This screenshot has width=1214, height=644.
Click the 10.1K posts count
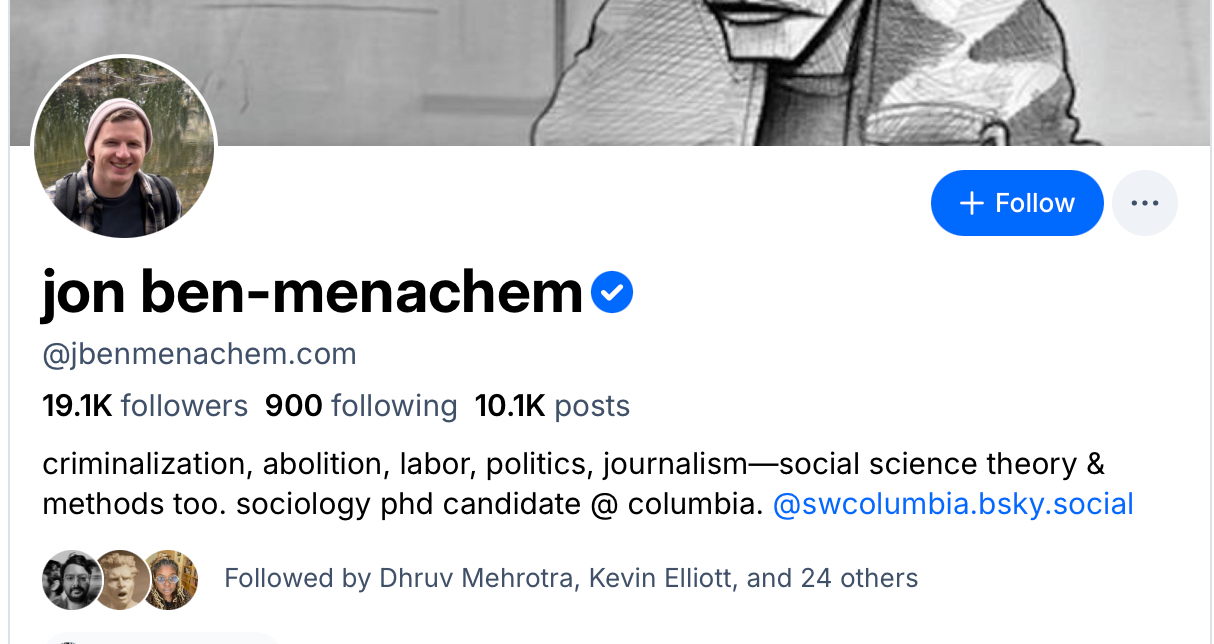point(552,406)
